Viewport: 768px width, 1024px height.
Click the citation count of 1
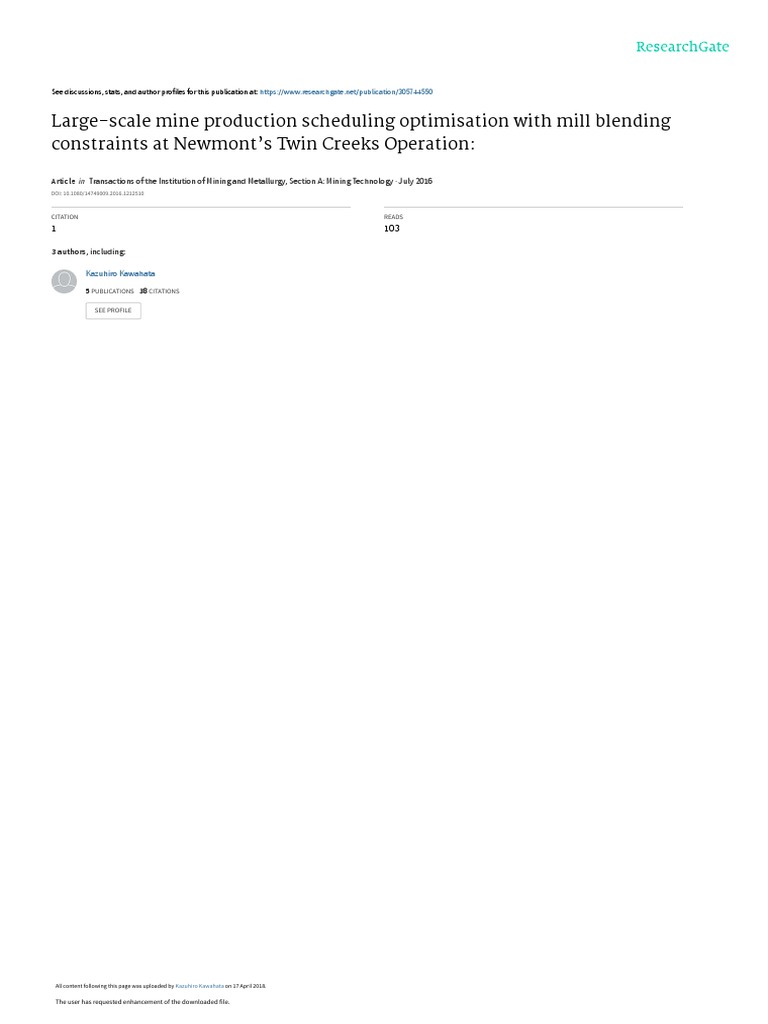tap(54, 229)
